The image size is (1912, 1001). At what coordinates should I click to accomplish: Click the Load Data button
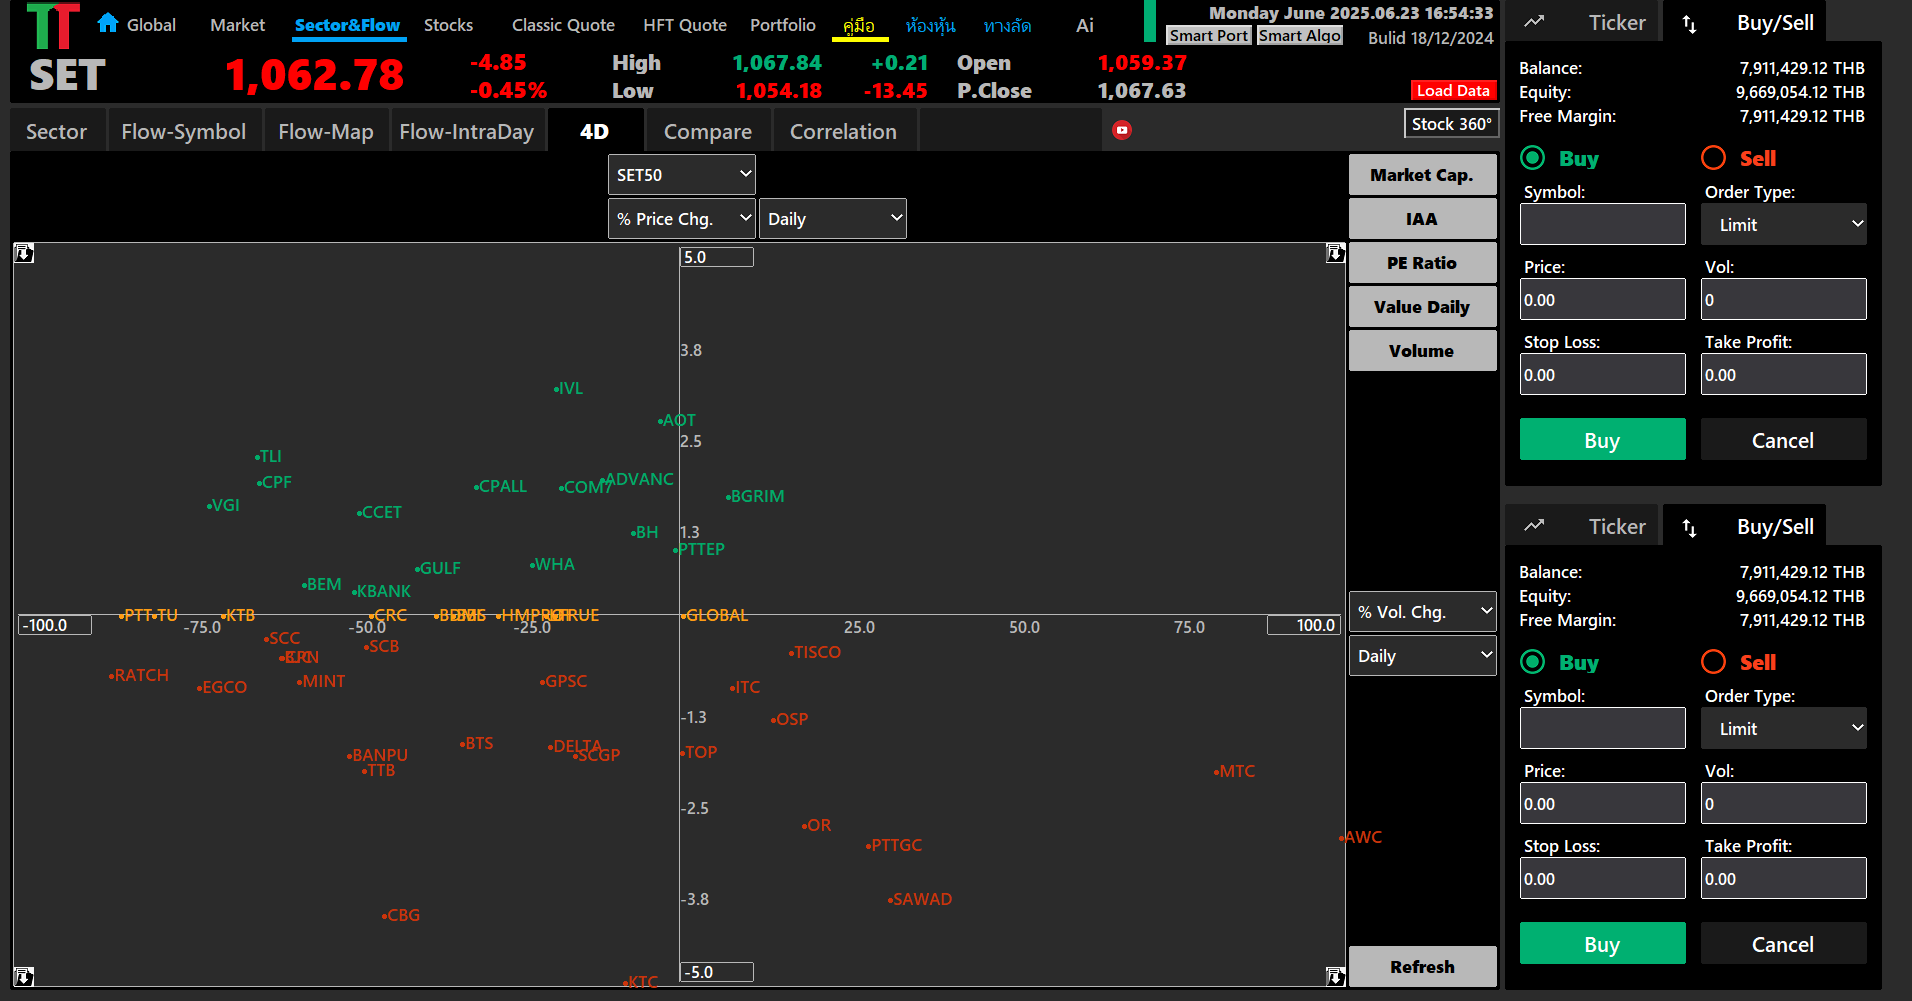[x=1453, y=90]
